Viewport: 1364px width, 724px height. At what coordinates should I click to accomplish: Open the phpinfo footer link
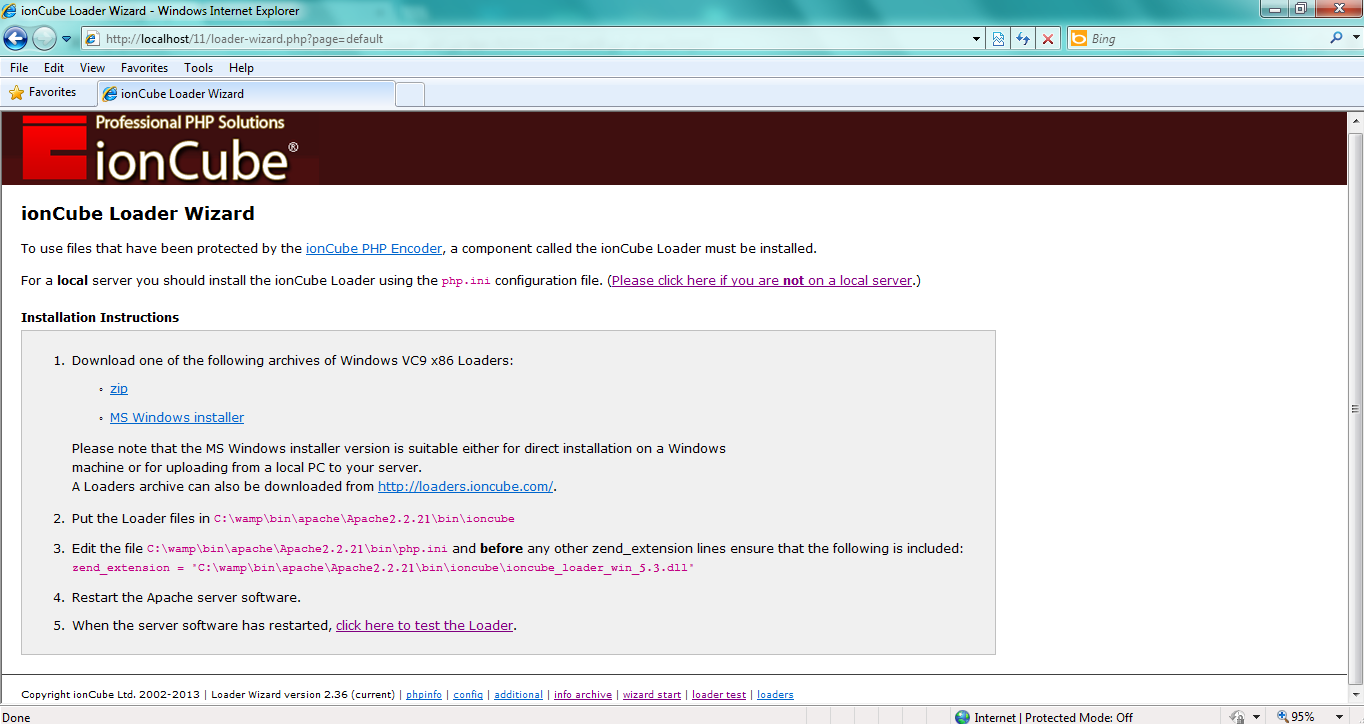tap(424, 694)
